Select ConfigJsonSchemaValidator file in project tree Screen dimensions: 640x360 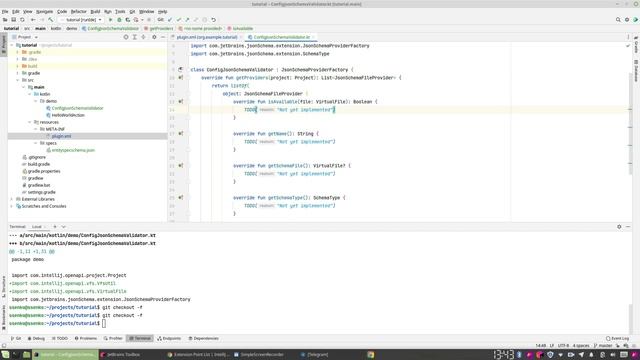click(77, 108)
